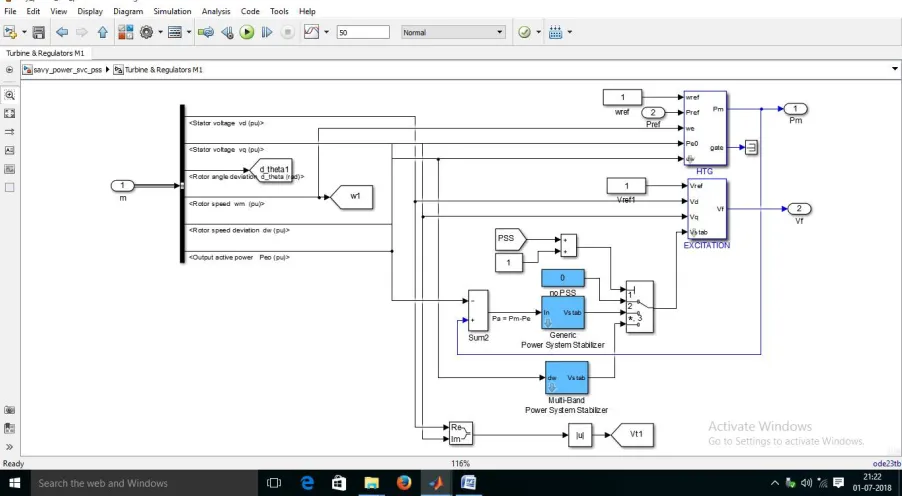Click the screenshot camera icon in palette

[x=9, y=410]
